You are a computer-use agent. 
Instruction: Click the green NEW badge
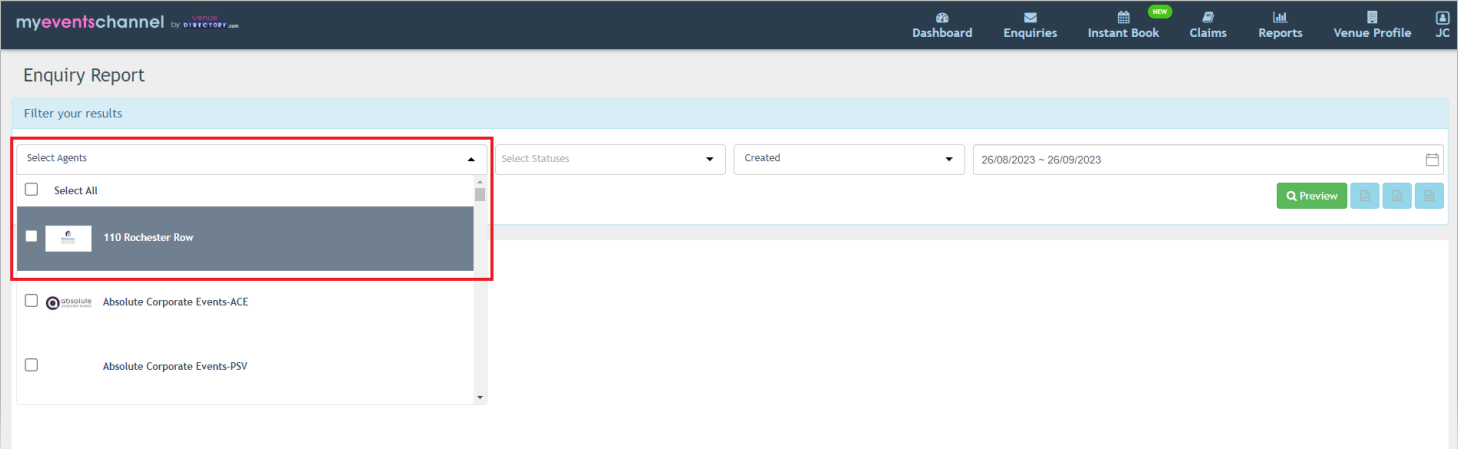click(1159, 12)
